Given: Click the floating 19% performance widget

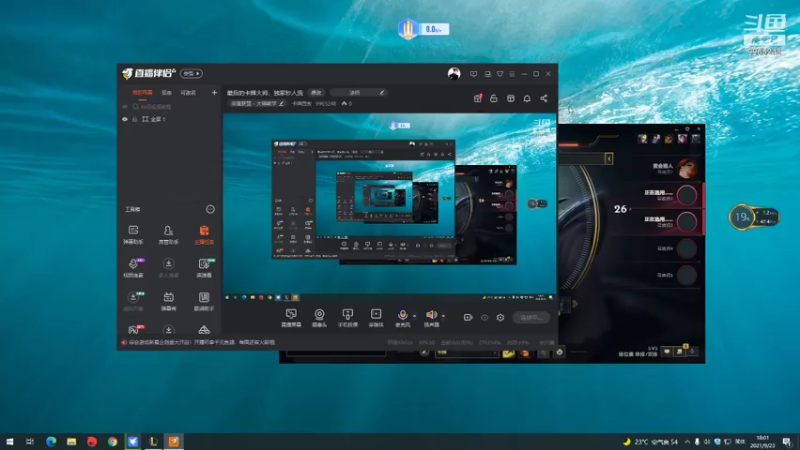Looking at the screenshot, I should click(x=754, y=217).
